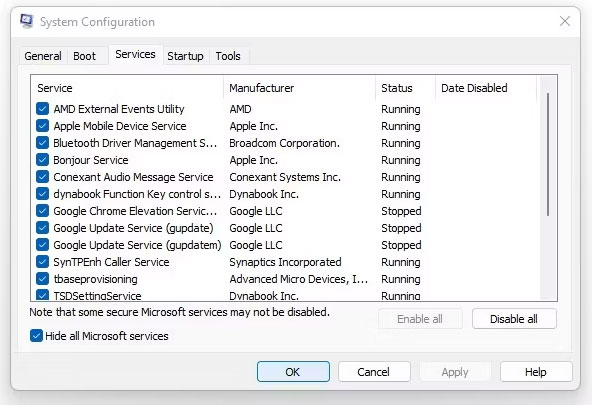Select the Services tab

pyautogui.click(x=136, y=54)
